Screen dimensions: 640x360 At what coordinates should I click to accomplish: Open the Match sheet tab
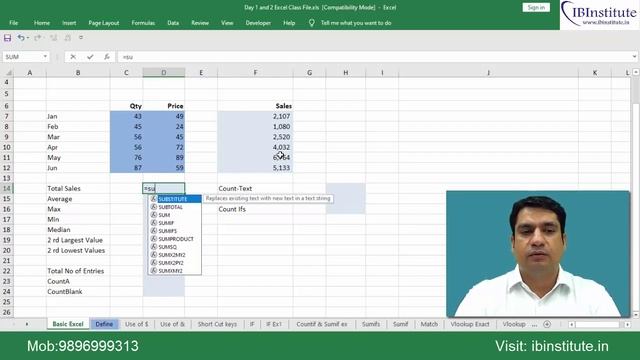click(429, 324)
